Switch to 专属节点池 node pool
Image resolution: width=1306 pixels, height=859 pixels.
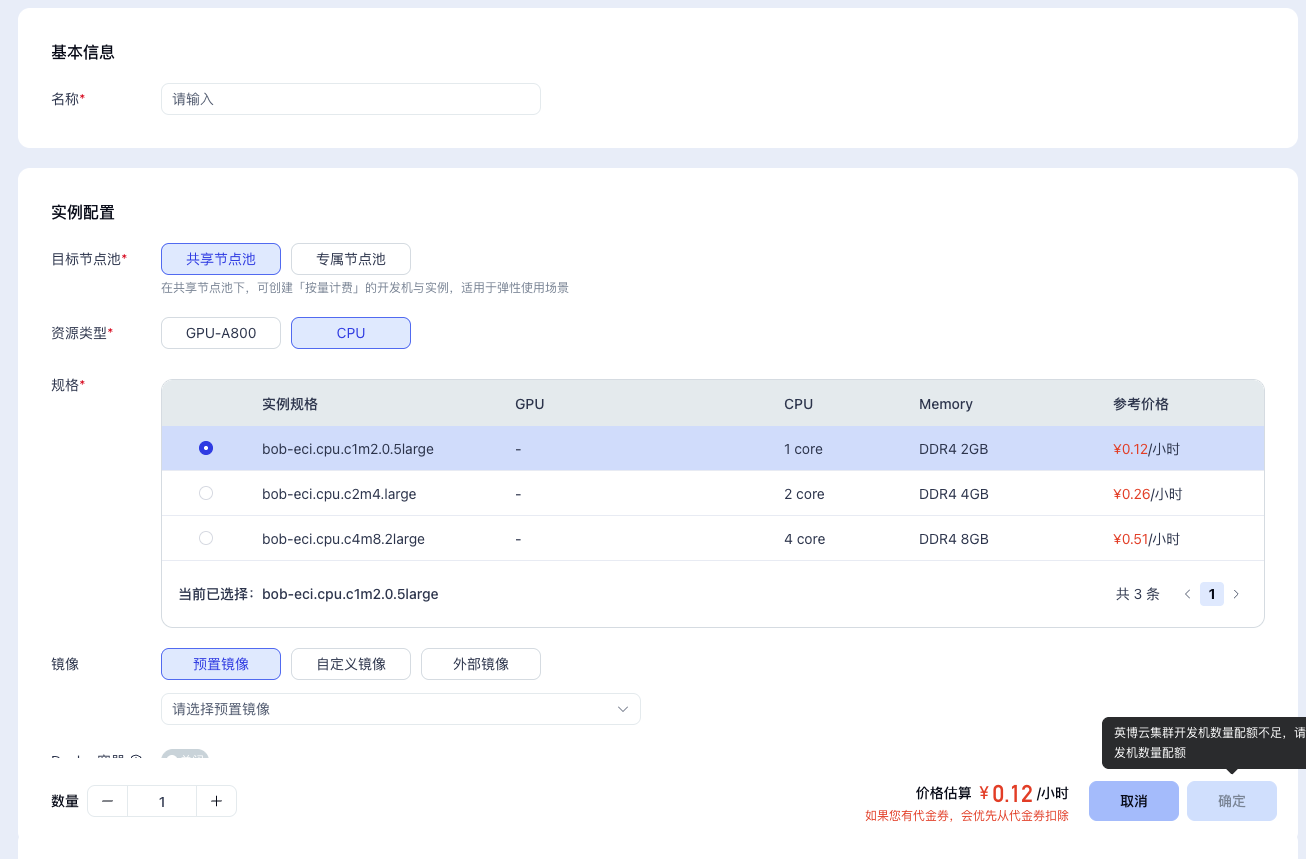pos(351,259)
